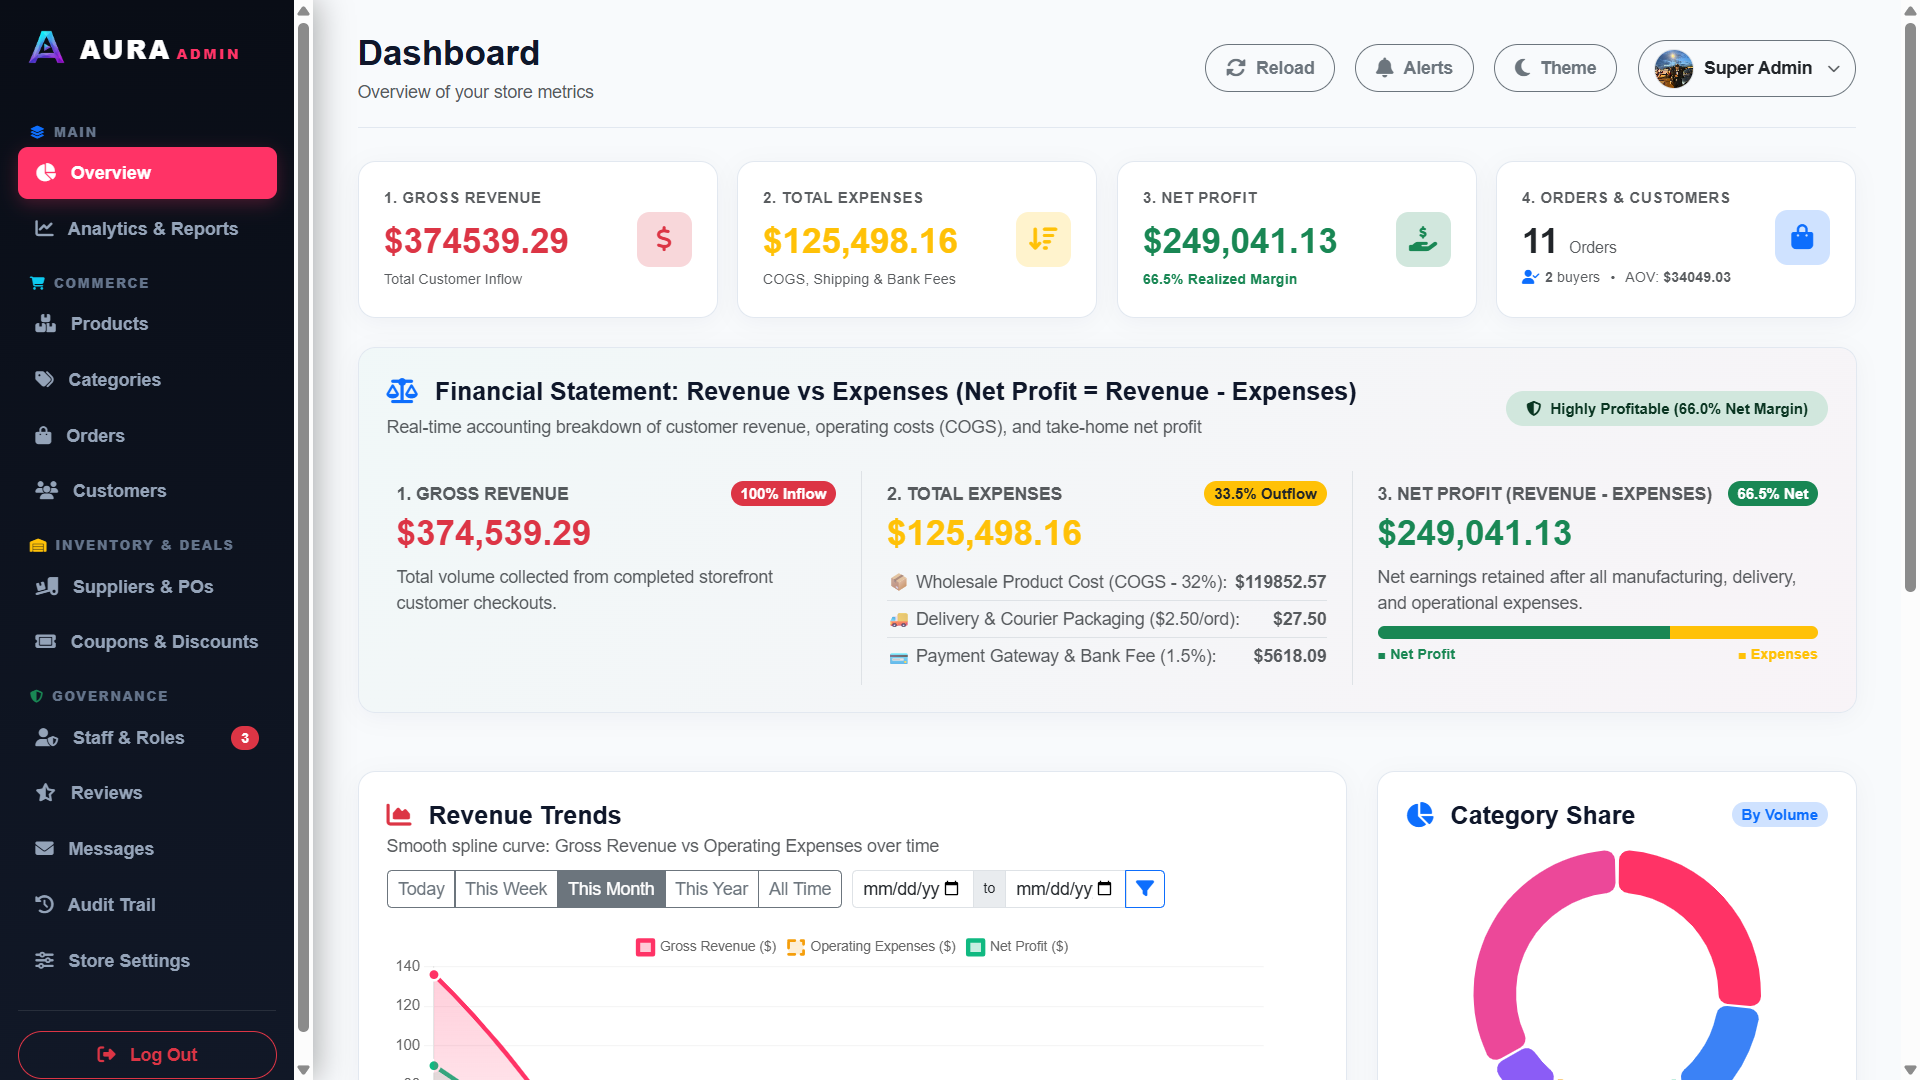
Task: Click the By Volume badge
Action: 1779,815
